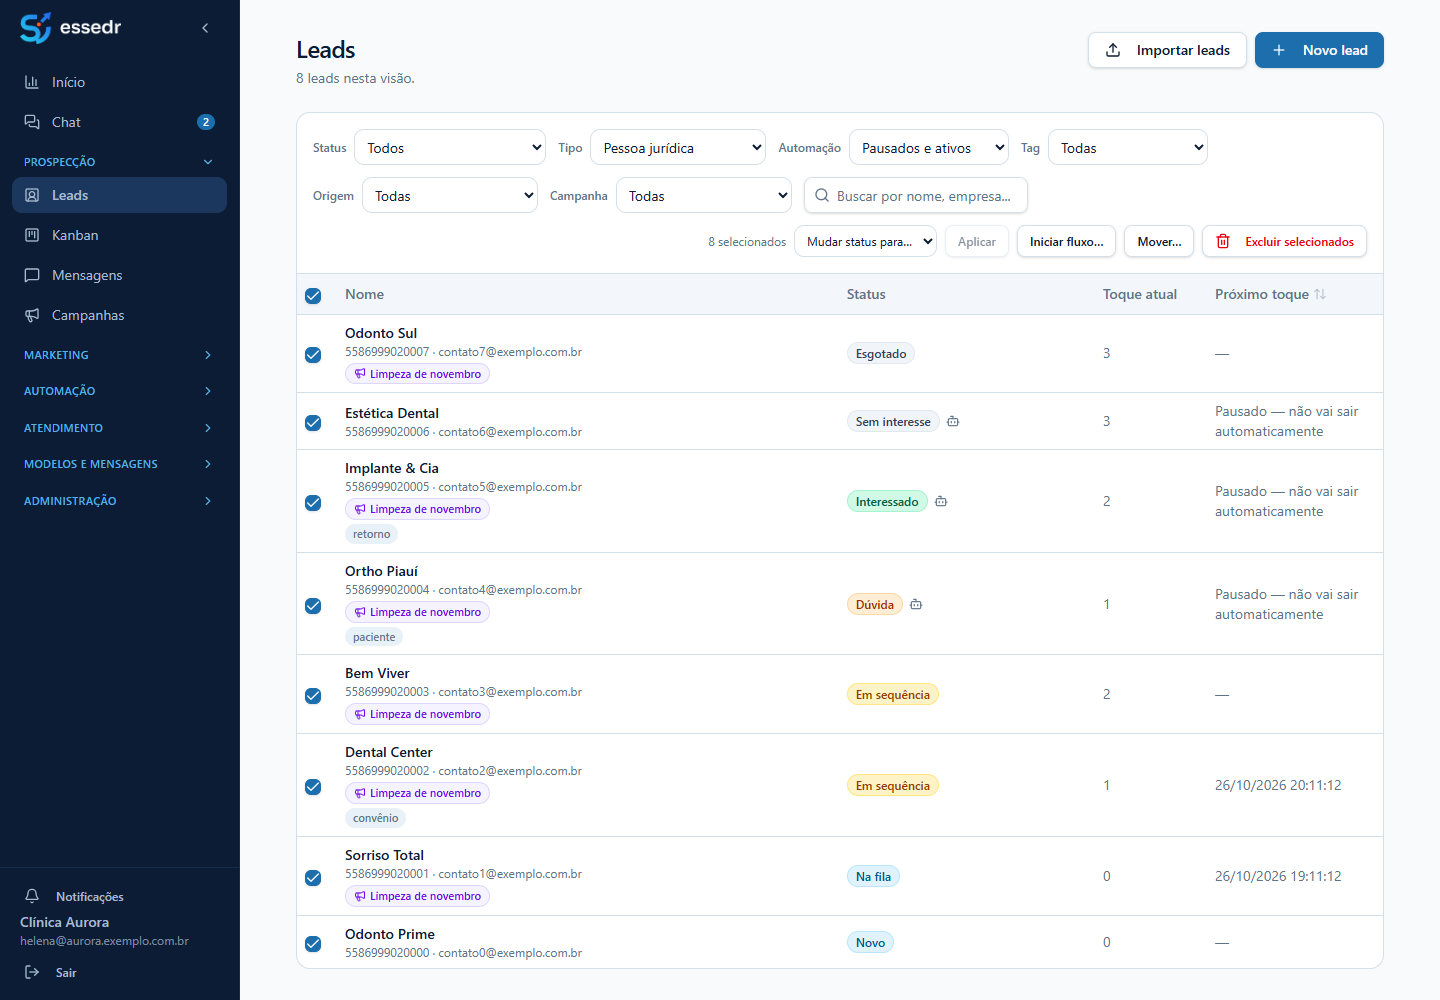This screenshot has height=1000, width=1440.
Task: Open the Tag filter dropdown
Action: coord(1128,148)
